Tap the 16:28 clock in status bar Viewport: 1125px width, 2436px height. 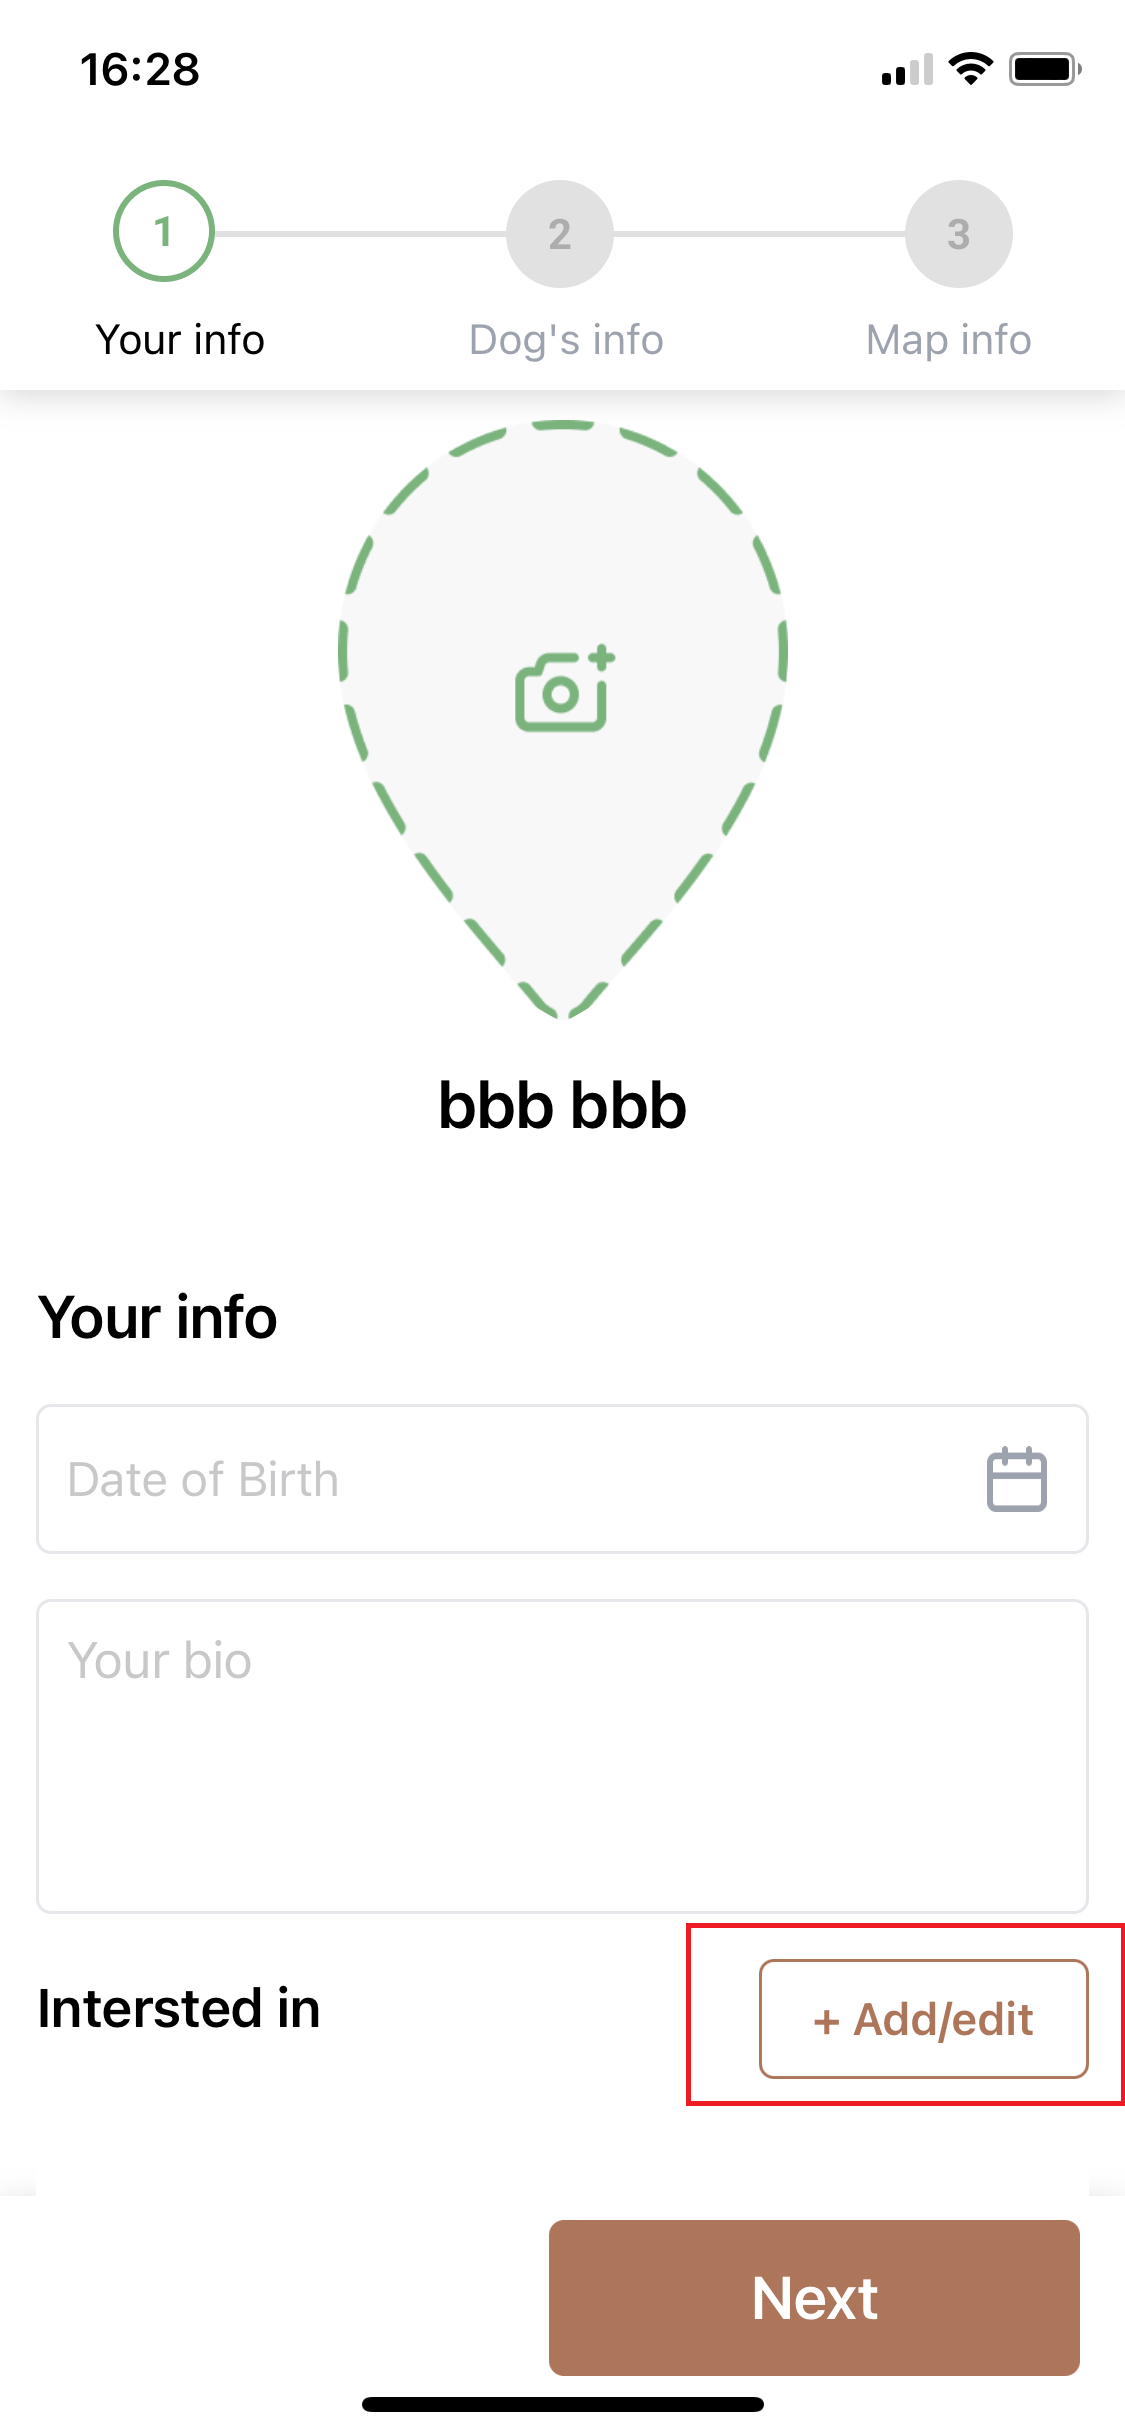click(x=140, y=70)
